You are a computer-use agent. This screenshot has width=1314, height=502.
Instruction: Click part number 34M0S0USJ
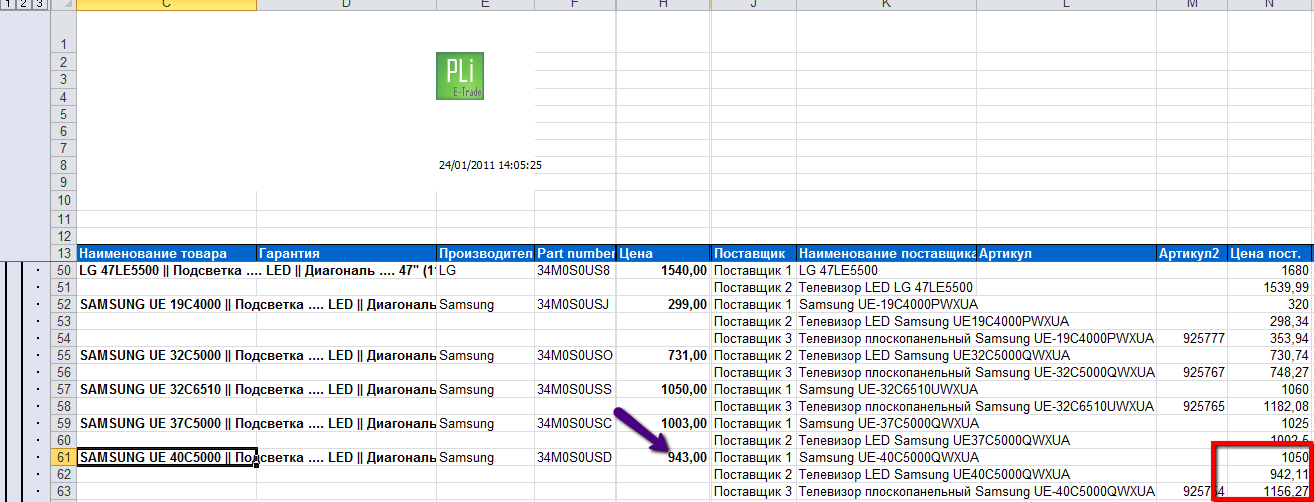pos(575,303)
